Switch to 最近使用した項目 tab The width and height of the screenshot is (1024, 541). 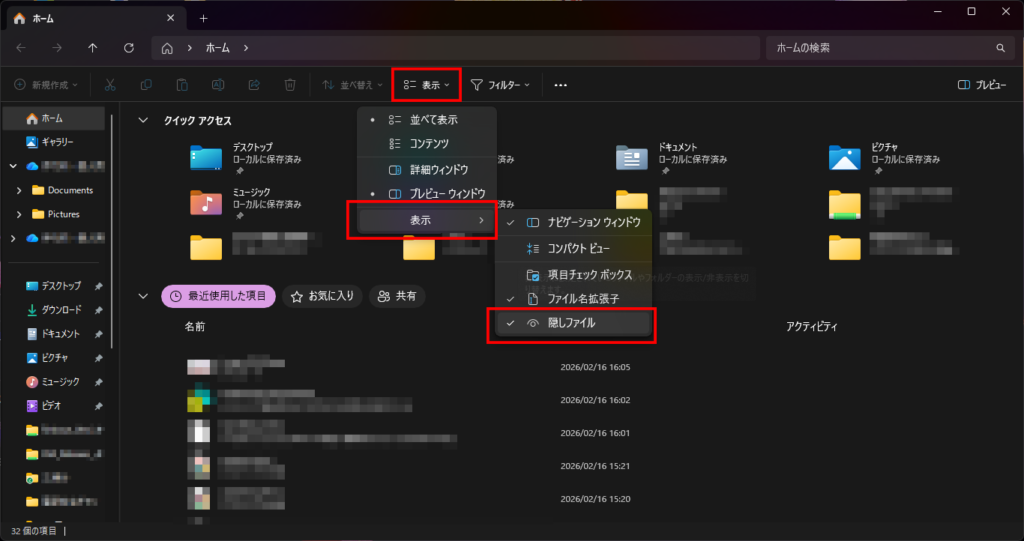click(219, 296)
